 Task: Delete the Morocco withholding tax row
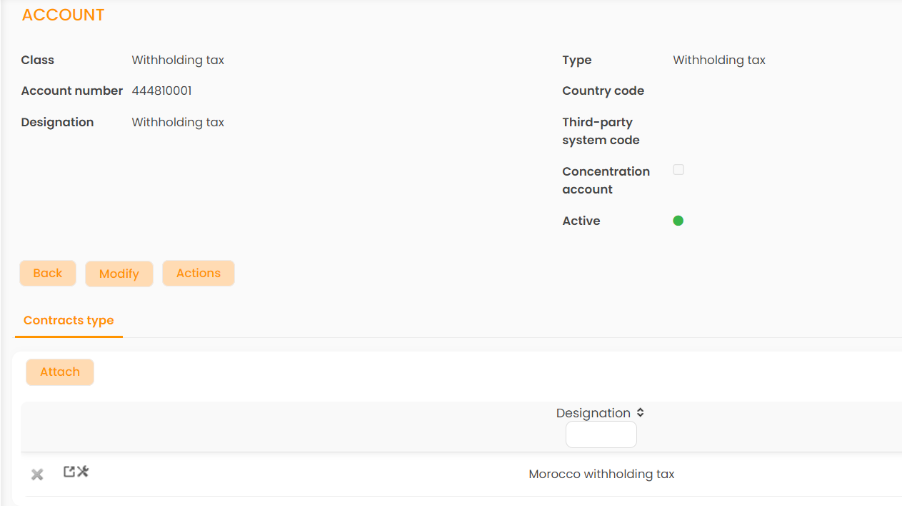click(37, 474)
